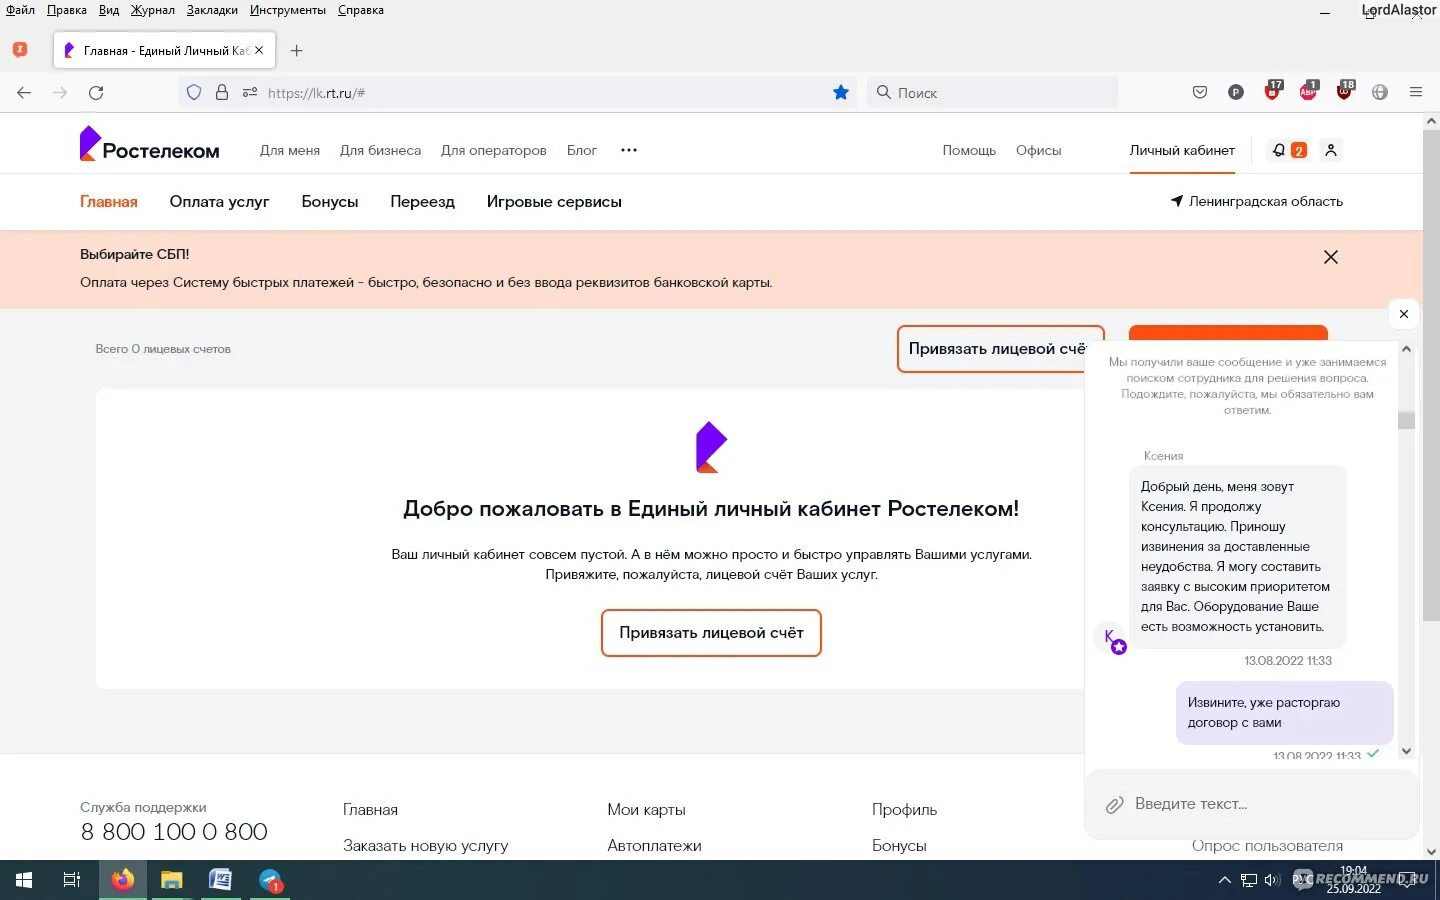This screenshot has height=900, width=1440.
Task: Open Firefox from the taskbar
Action: [x=123, y=880]
